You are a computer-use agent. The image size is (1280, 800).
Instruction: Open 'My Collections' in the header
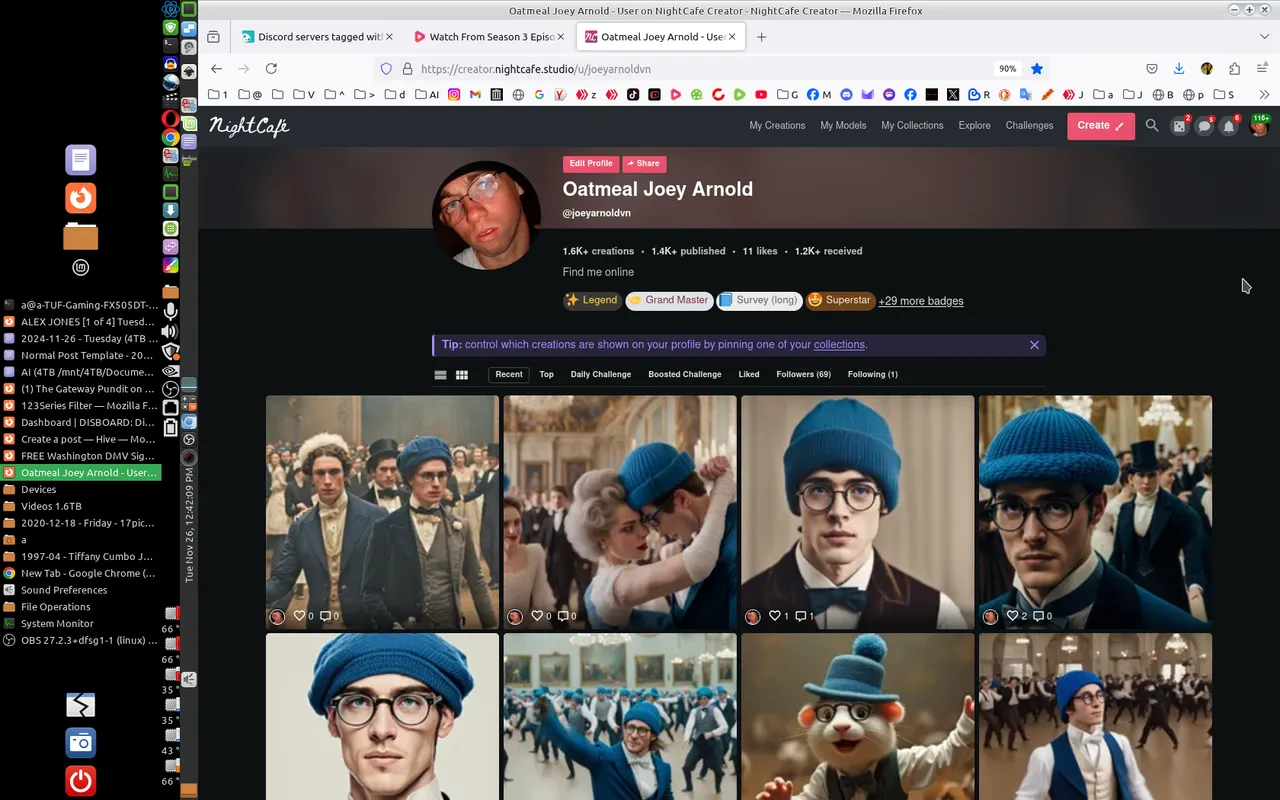coord(912,126)
